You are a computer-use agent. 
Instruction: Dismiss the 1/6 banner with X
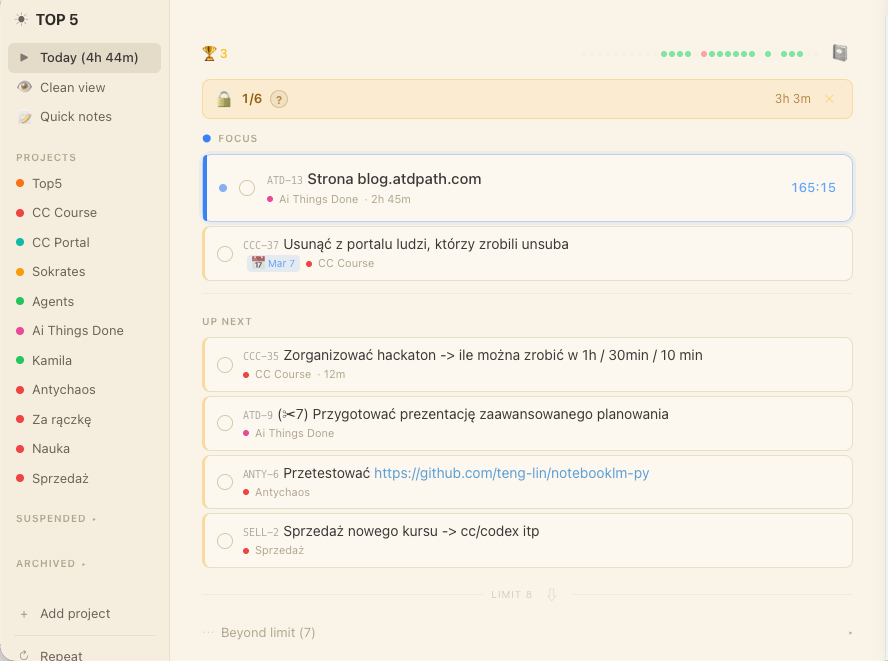[x=829, y=99]
